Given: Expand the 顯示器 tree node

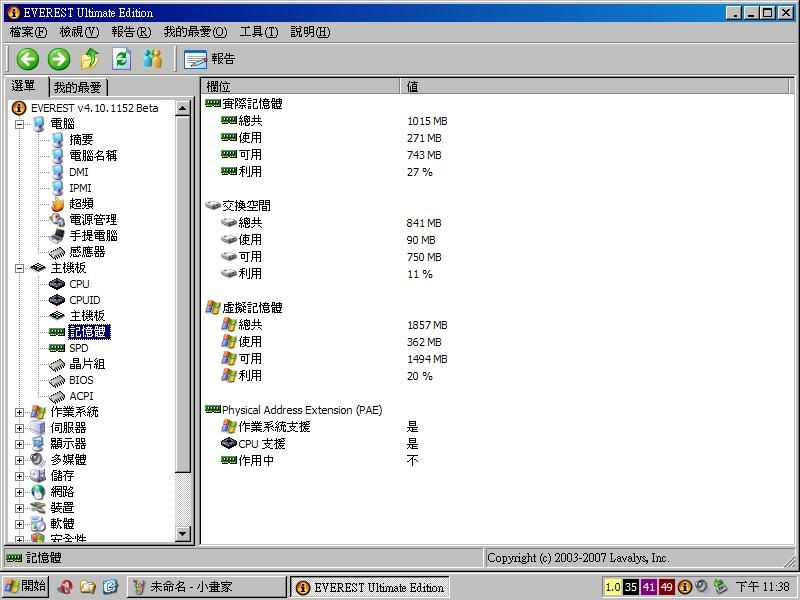Looking at the screenshot, I should point(19,444).
